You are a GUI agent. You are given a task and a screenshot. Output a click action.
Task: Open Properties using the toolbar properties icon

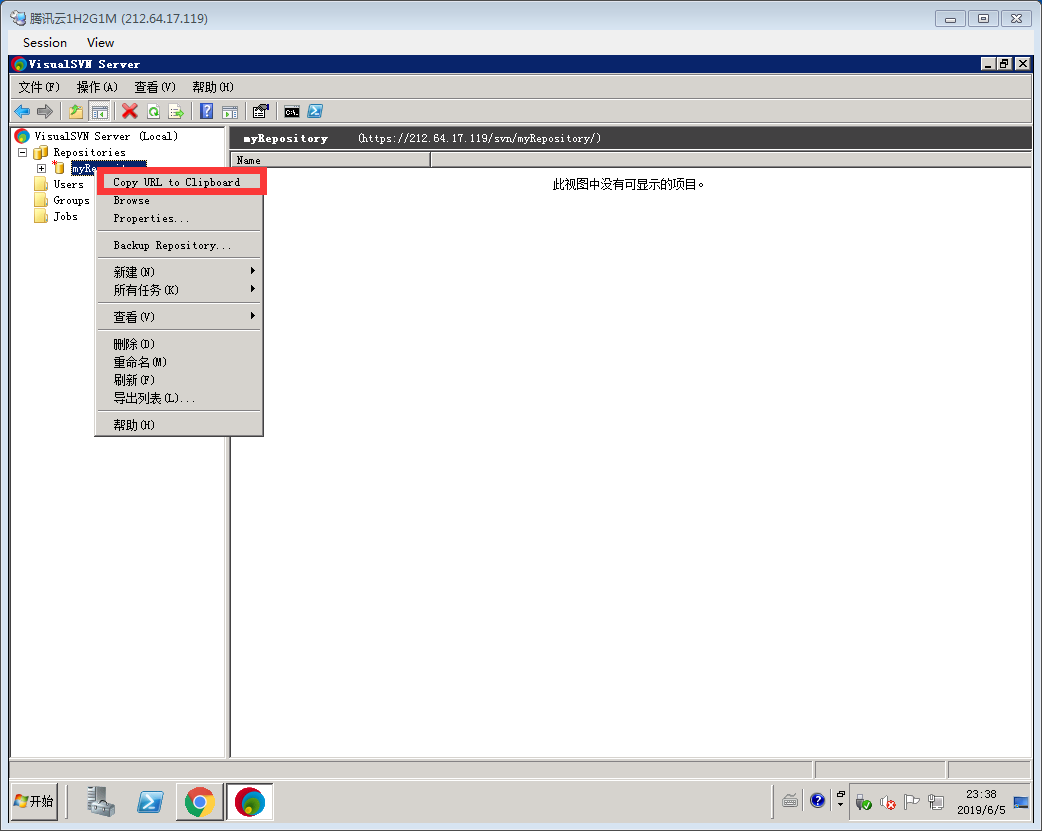(260, 111)
